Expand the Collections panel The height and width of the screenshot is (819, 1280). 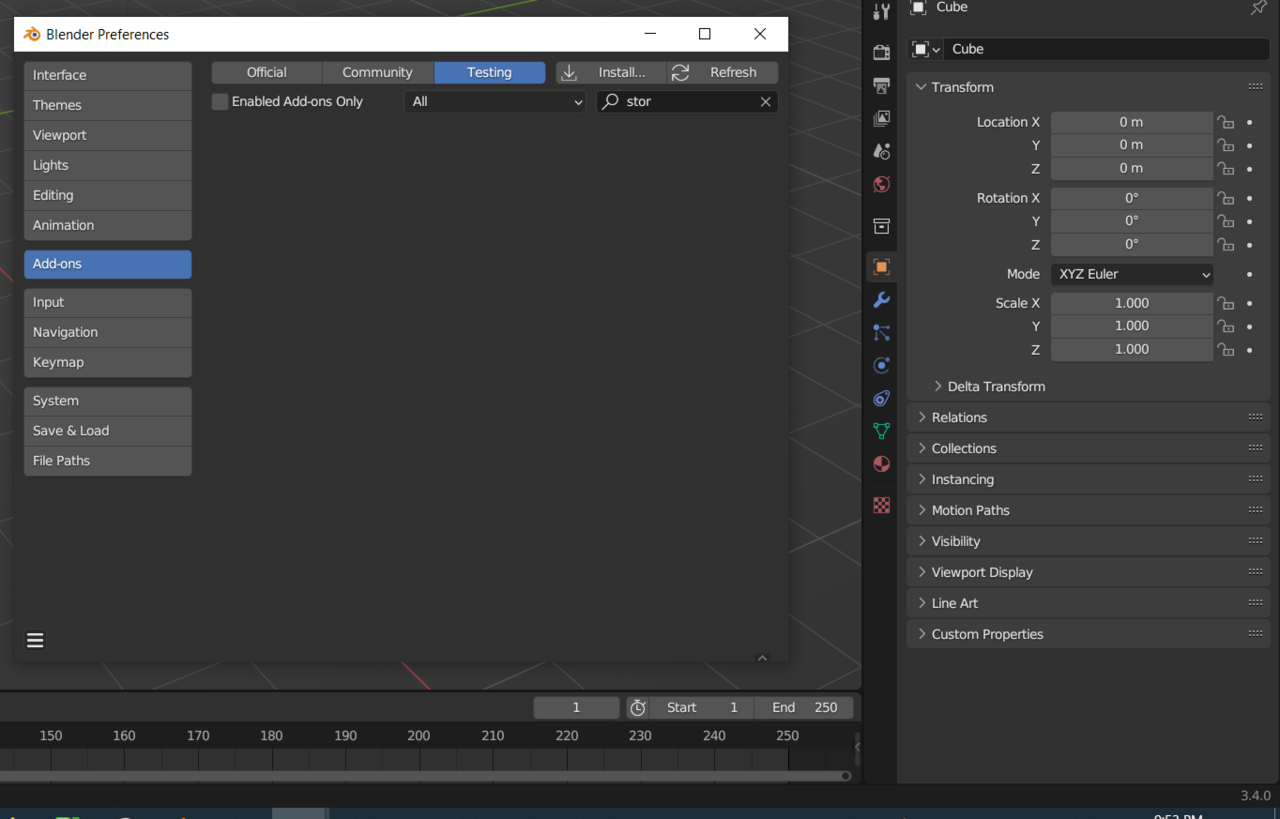pyautogui.click(x=921, y=448)
